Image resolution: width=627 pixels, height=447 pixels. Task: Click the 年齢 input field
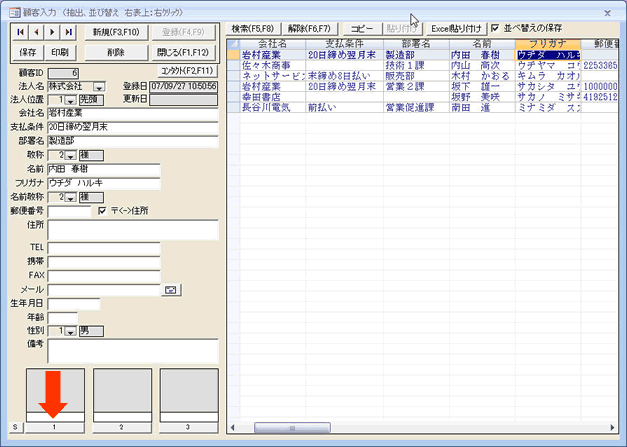(x=62, y=318)
